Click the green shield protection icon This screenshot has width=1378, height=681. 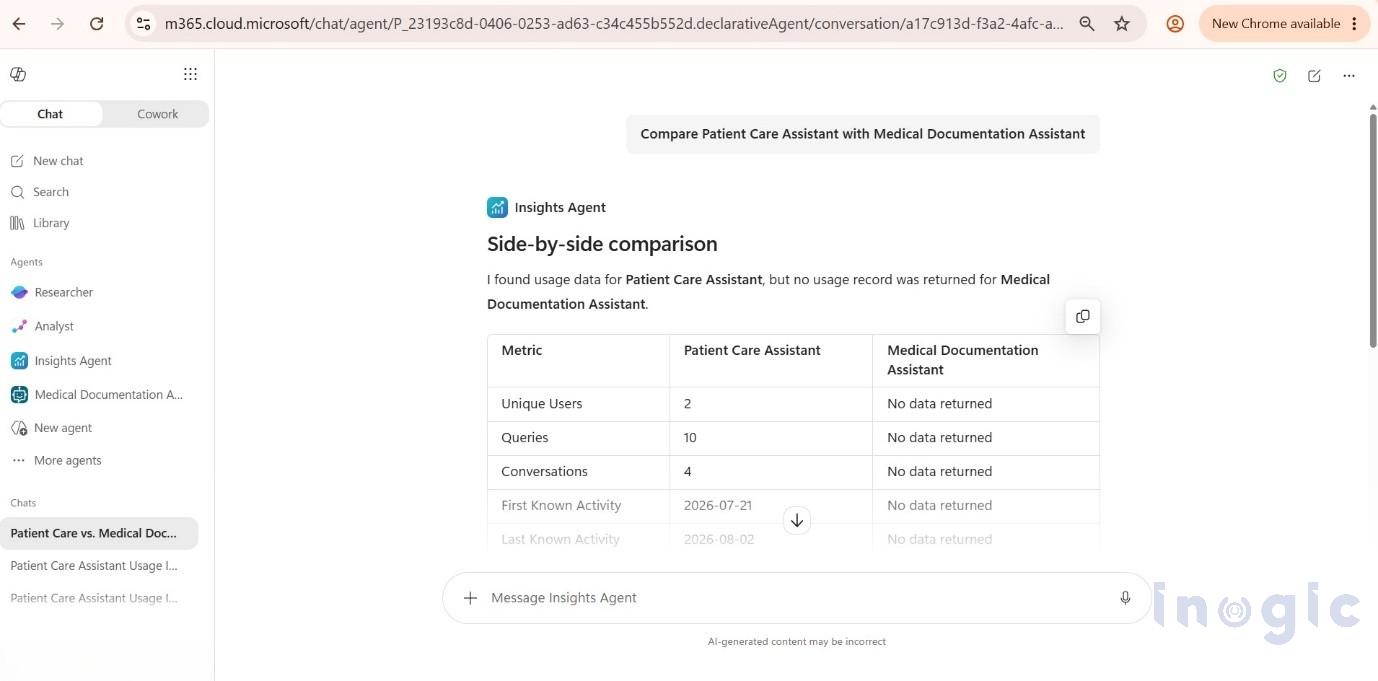1279,75
